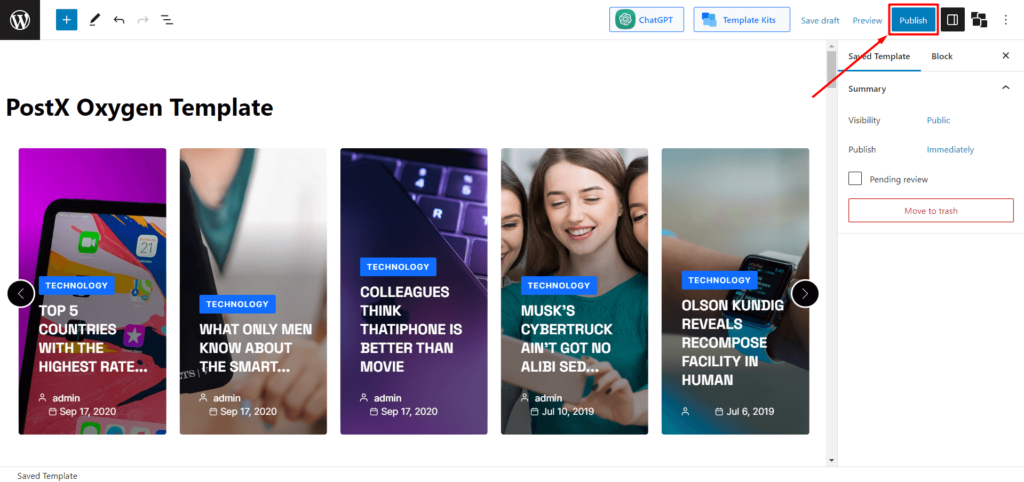Screen dimensions: 1024x482
Task: Click Technology tag on Olson Kundig card
Action: coord(719,280)
